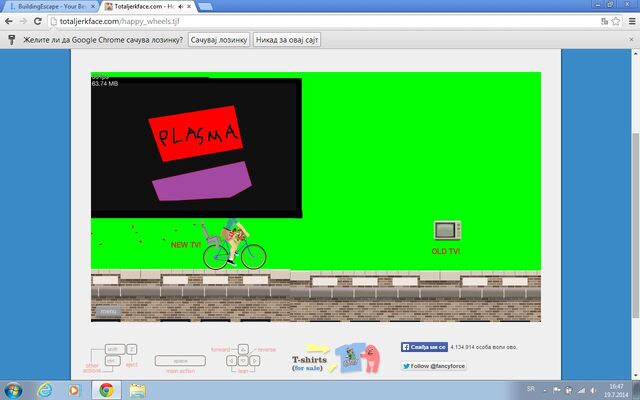Viewport: 640px width, 400px height.
Task: Open the T-shirts for sale link
Action: pos(309,363)
